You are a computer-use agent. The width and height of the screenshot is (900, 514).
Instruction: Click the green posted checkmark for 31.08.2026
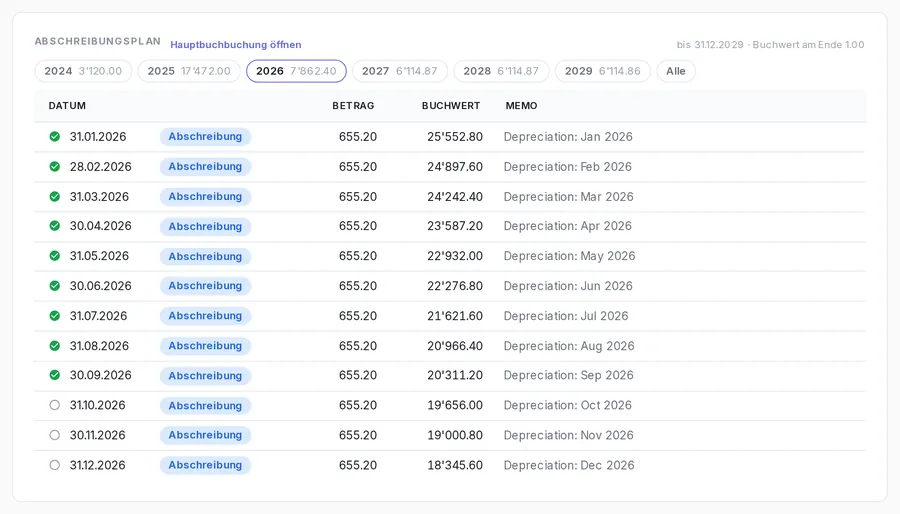[x=55, y=345]
